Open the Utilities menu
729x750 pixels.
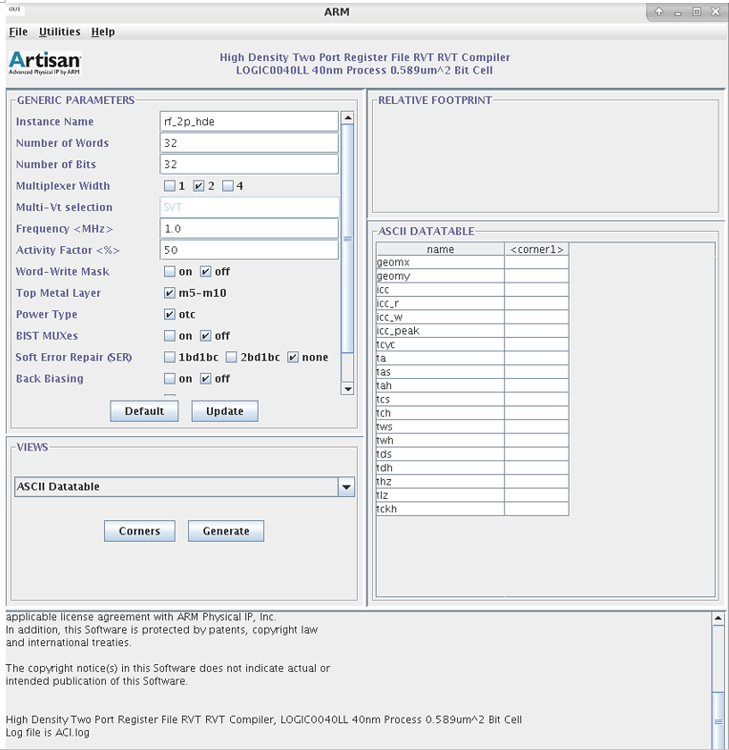59,32
